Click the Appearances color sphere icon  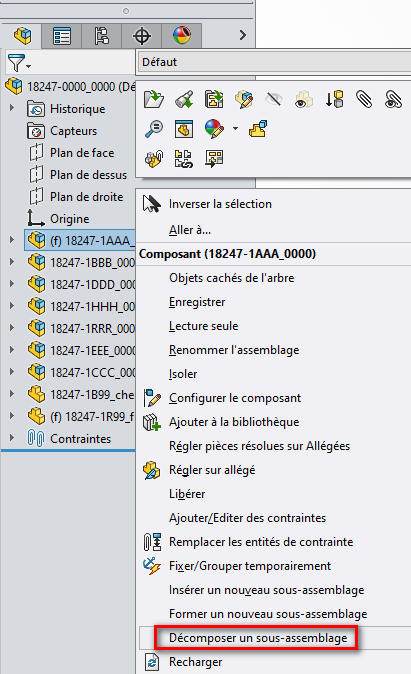pyautogui.click(x=214, y=129)
